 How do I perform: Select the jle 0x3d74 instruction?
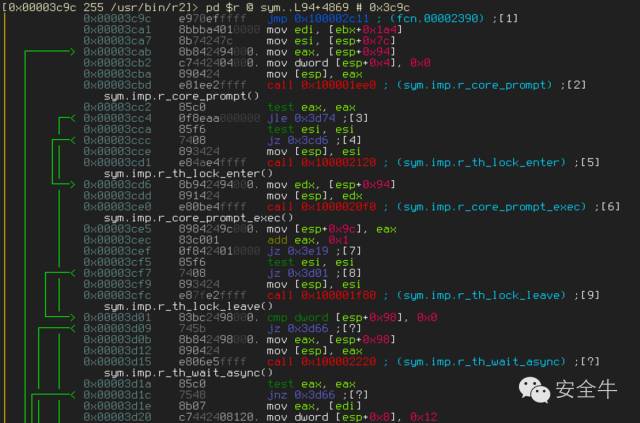301,118
